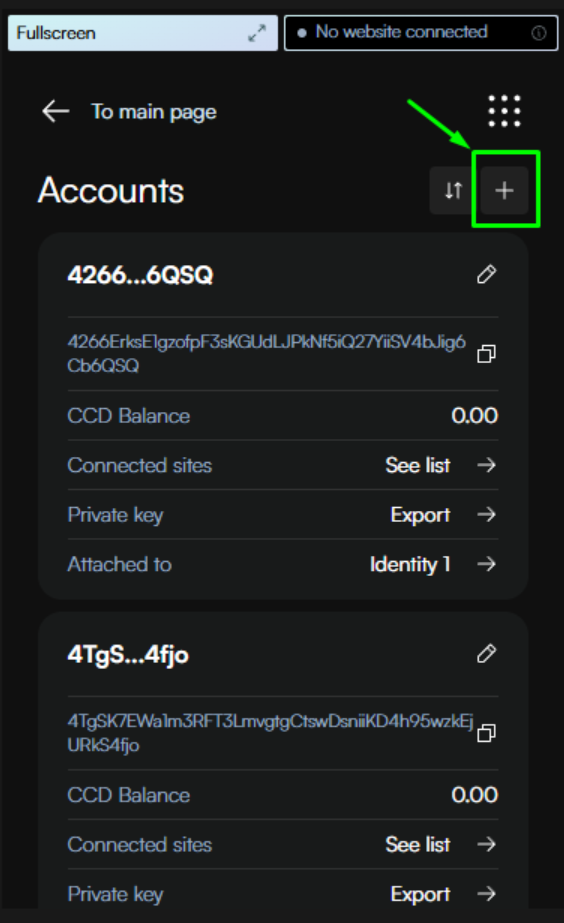
Task: Open Identity 1 attached to first account
Action: coord(433,564)
